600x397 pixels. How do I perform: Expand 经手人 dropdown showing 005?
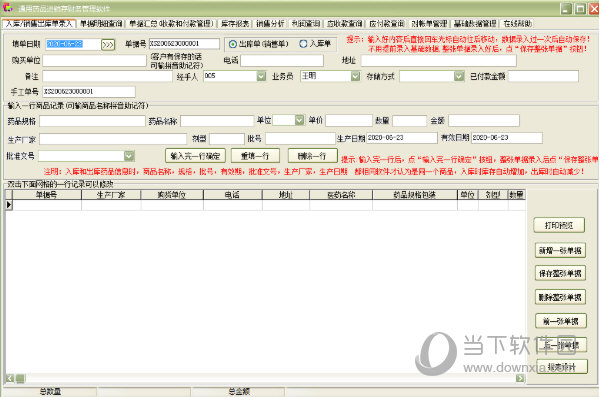[261, 76]
